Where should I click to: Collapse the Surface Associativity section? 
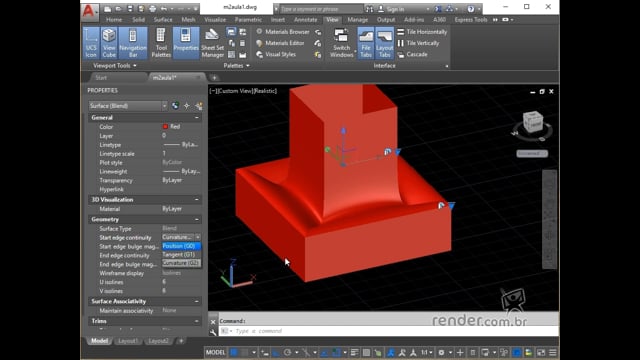[197, 301]
